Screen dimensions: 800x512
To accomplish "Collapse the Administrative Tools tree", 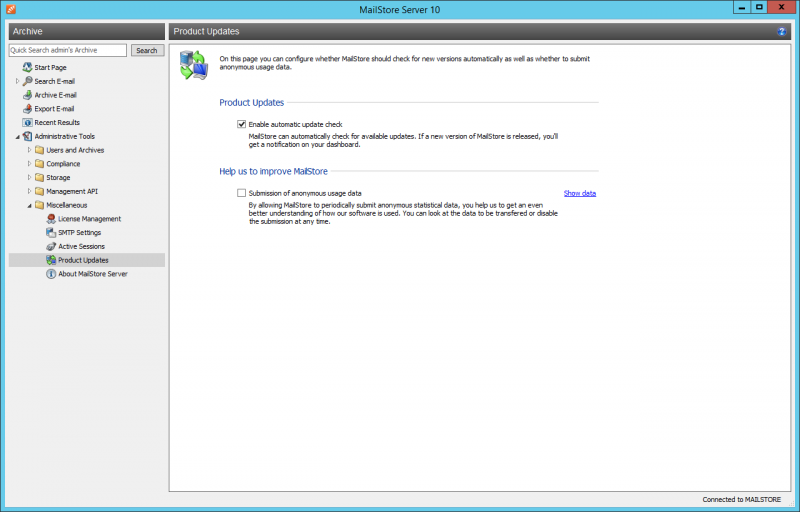I will [x=17, y=136].
